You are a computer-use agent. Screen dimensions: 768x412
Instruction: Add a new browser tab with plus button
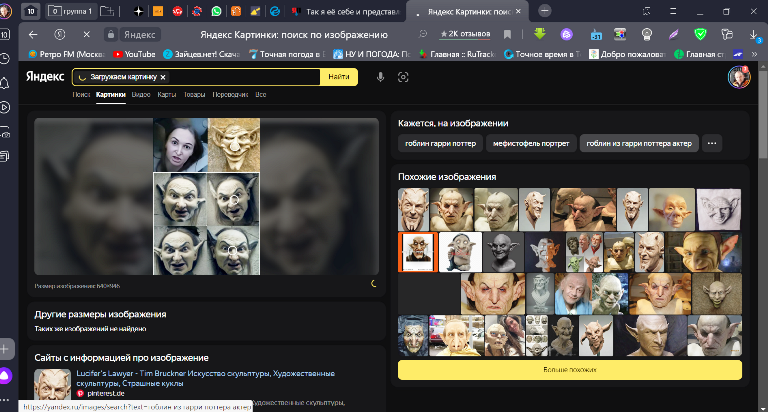tap(544, 11)
